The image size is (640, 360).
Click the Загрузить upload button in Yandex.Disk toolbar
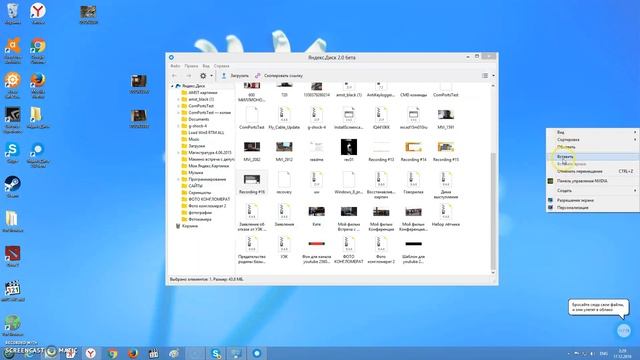[235, 76]
